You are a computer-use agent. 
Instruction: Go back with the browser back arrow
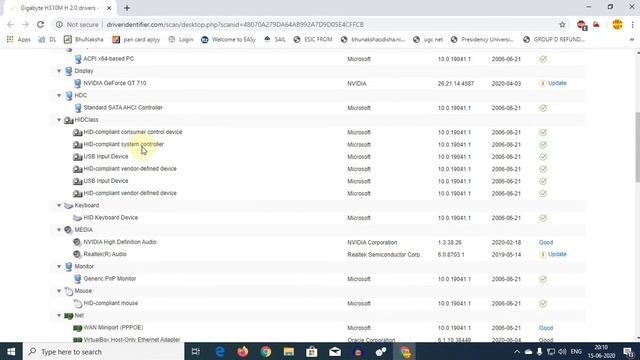pos(10,24)
